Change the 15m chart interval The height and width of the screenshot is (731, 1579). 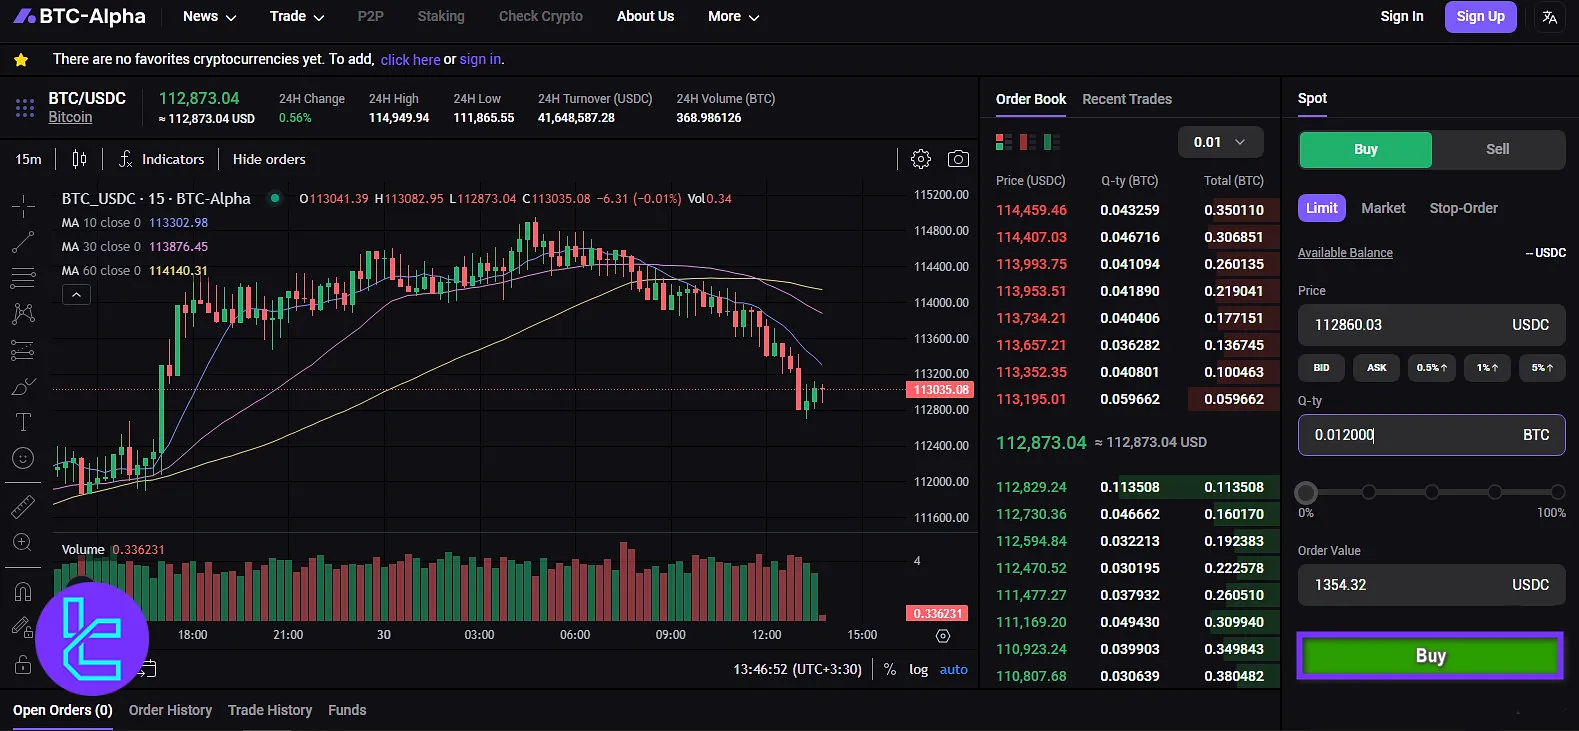[28, 159]
